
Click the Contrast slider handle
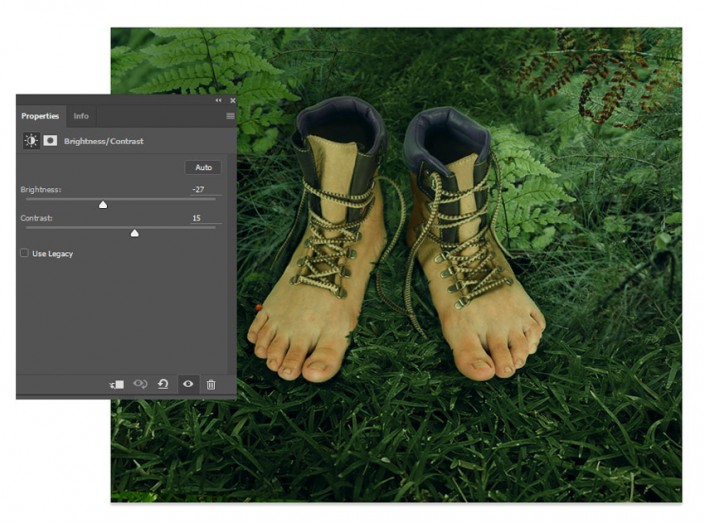[x=134, y=233]
